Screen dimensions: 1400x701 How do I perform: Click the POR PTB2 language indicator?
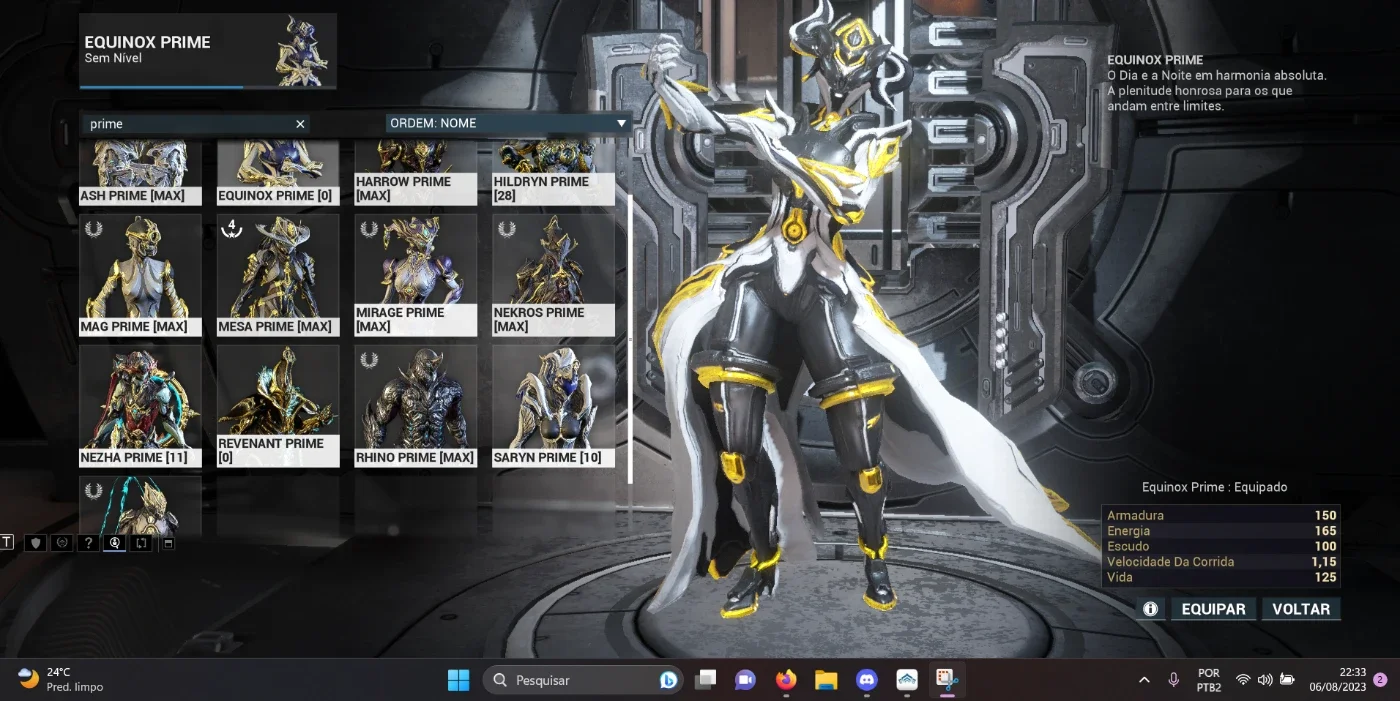(x=1208, y=680)
